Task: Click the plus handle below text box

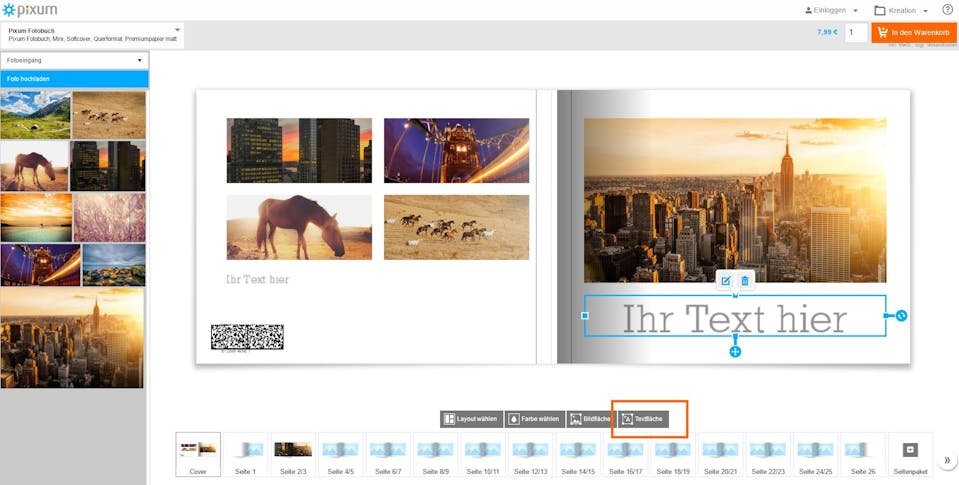Action: [735, 352]
